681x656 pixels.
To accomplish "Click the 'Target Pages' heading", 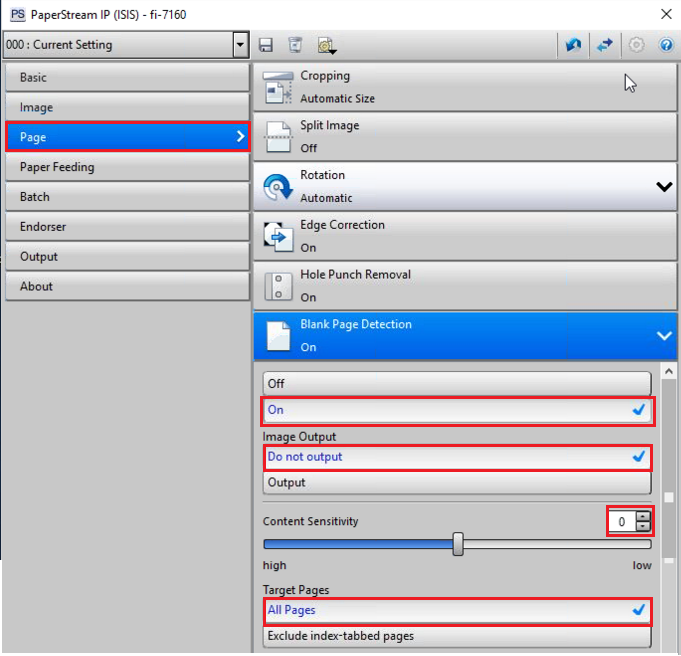I will (296, 590).
